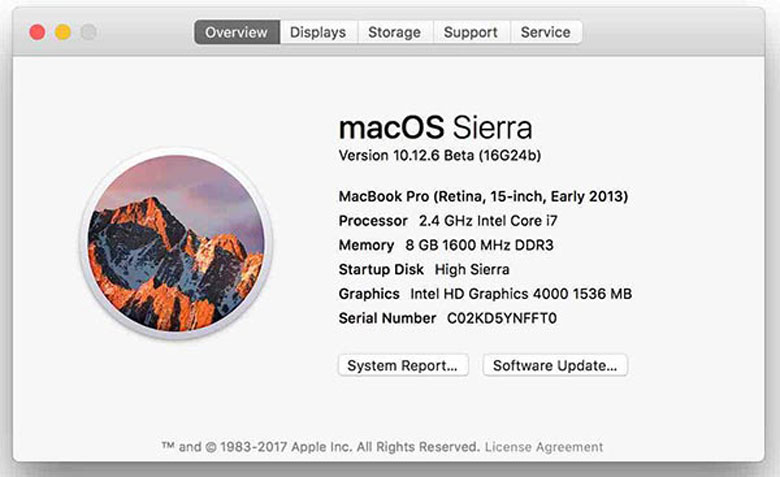This screenshot has width=780, height=477.
Task: Click the macOS Sierra mountain logo
Action: click(x=176, y=246)
